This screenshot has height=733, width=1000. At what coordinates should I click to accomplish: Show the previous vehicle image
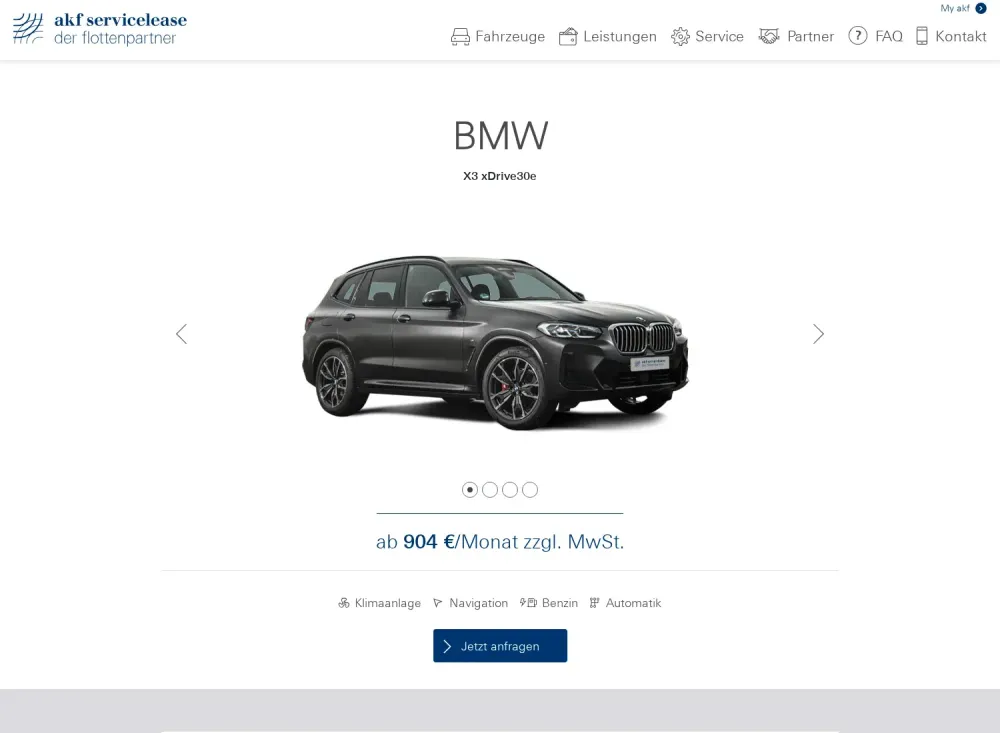point(182,334)
